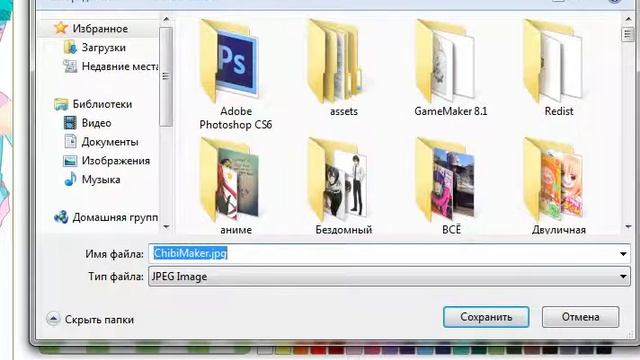Select Видео library

[96, 123]
